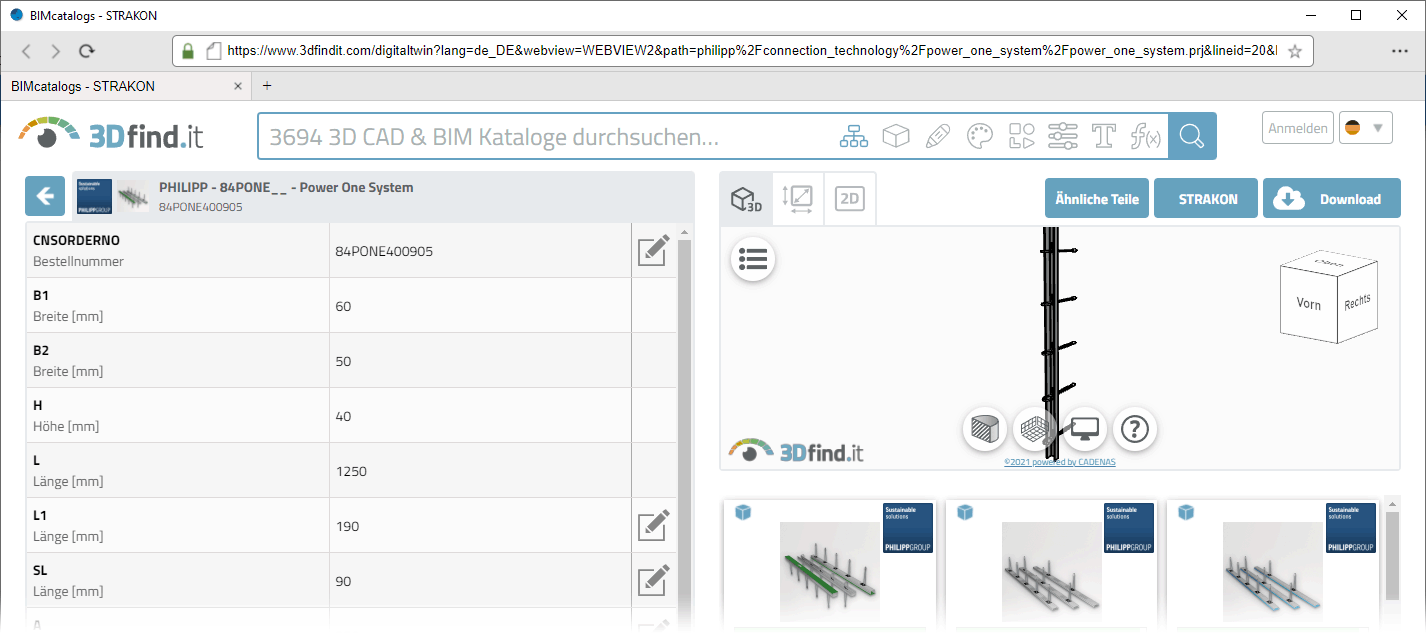The width and height of the screenshot is (1426, 634).
Task: Select the 84PONE400905 value cell
Action: [480, 250]
